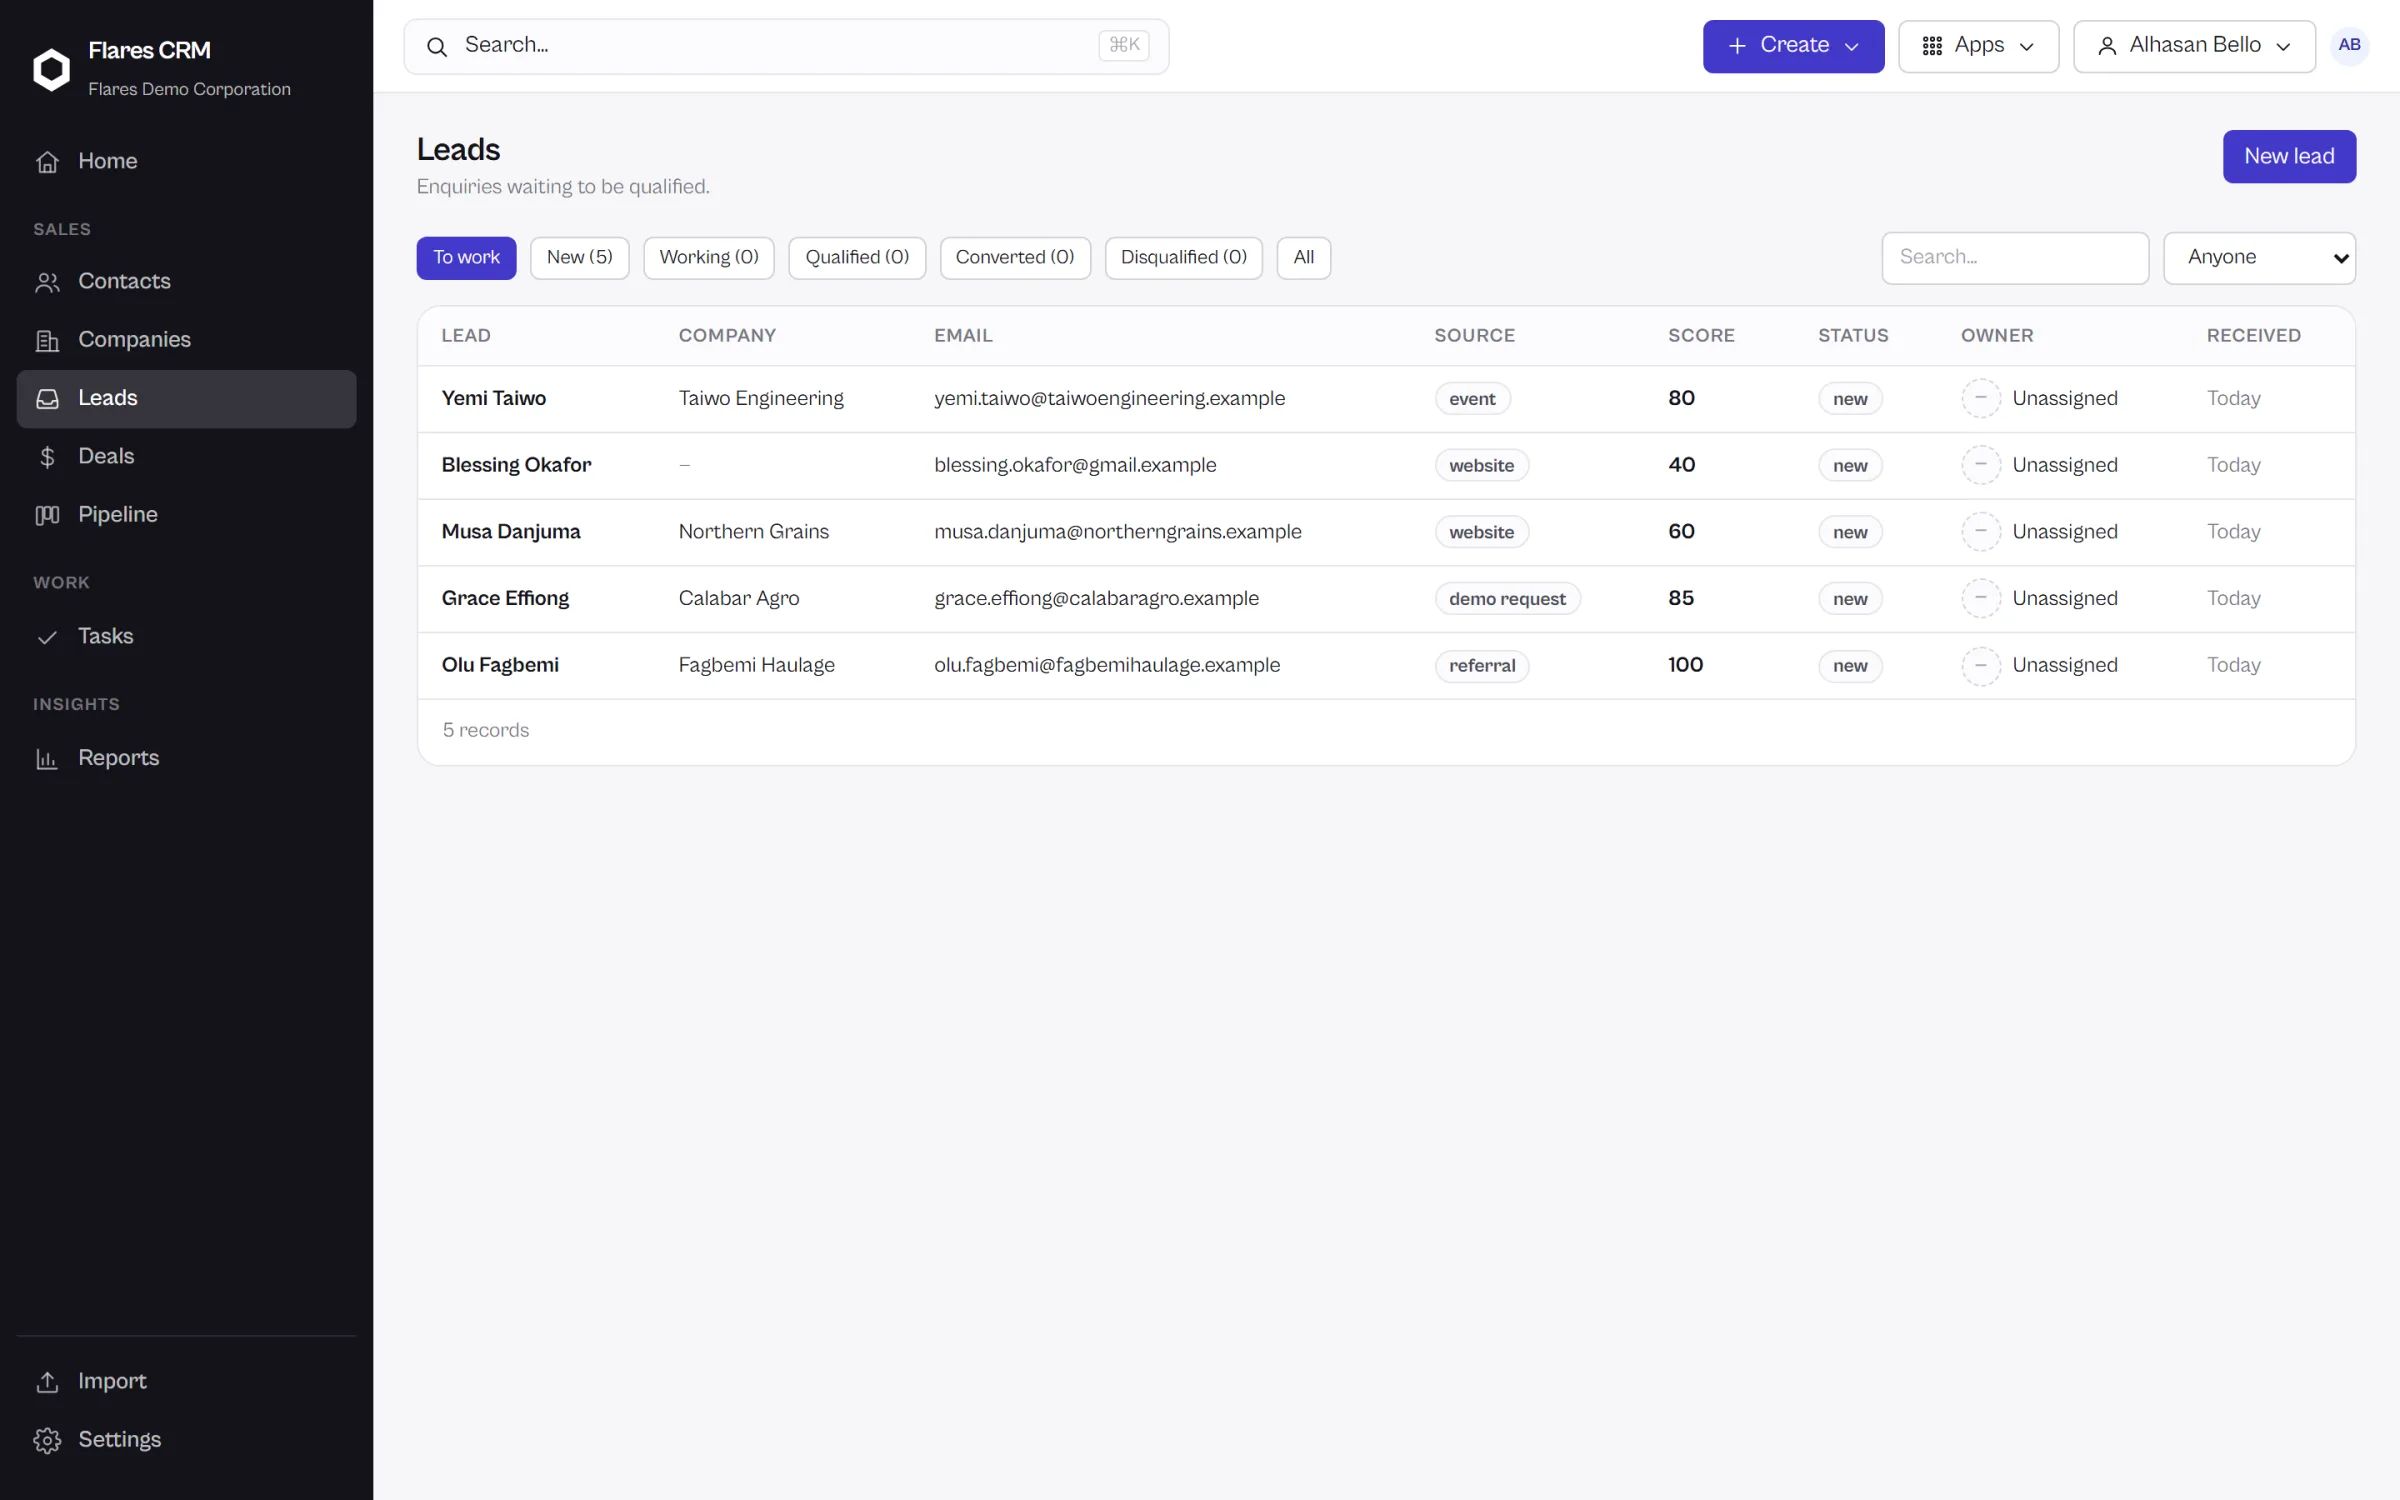This screenshot has height=1500, width=2400.
Task: Open the Blessing Okafor lead
Action: coord(516,465)
